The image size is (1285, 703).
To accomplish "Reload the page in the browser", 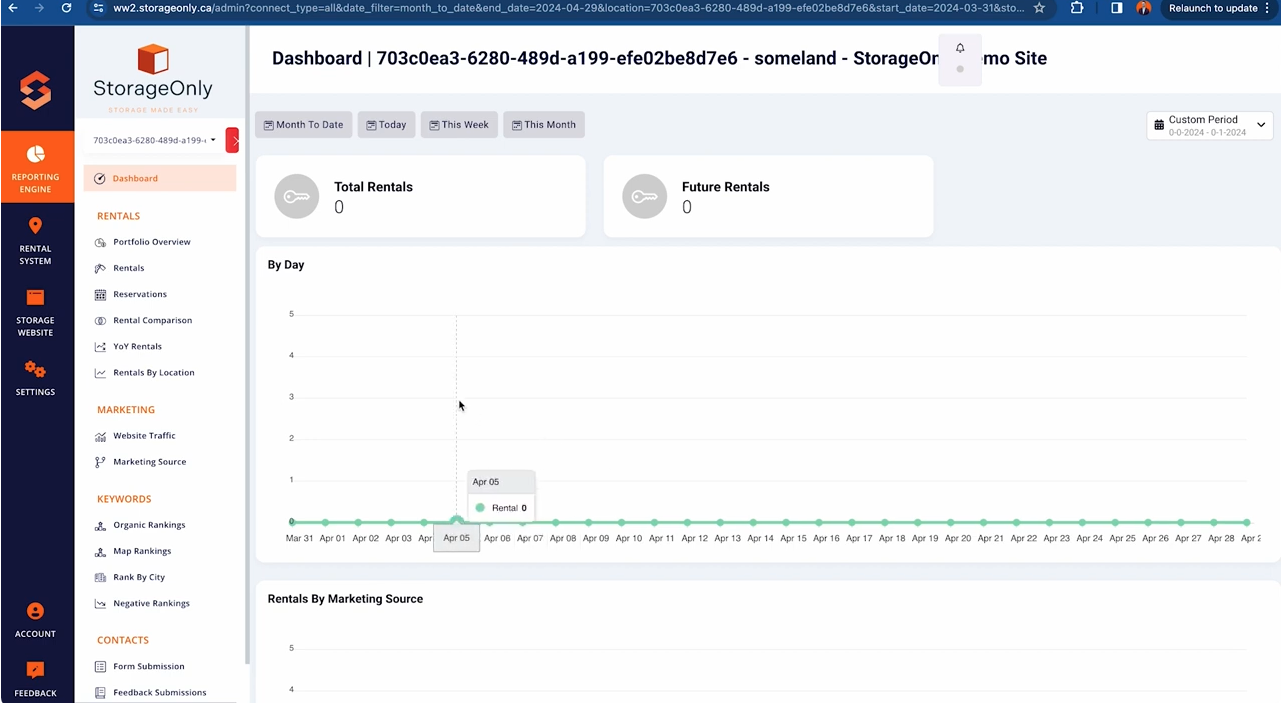I will pos(66,8).
